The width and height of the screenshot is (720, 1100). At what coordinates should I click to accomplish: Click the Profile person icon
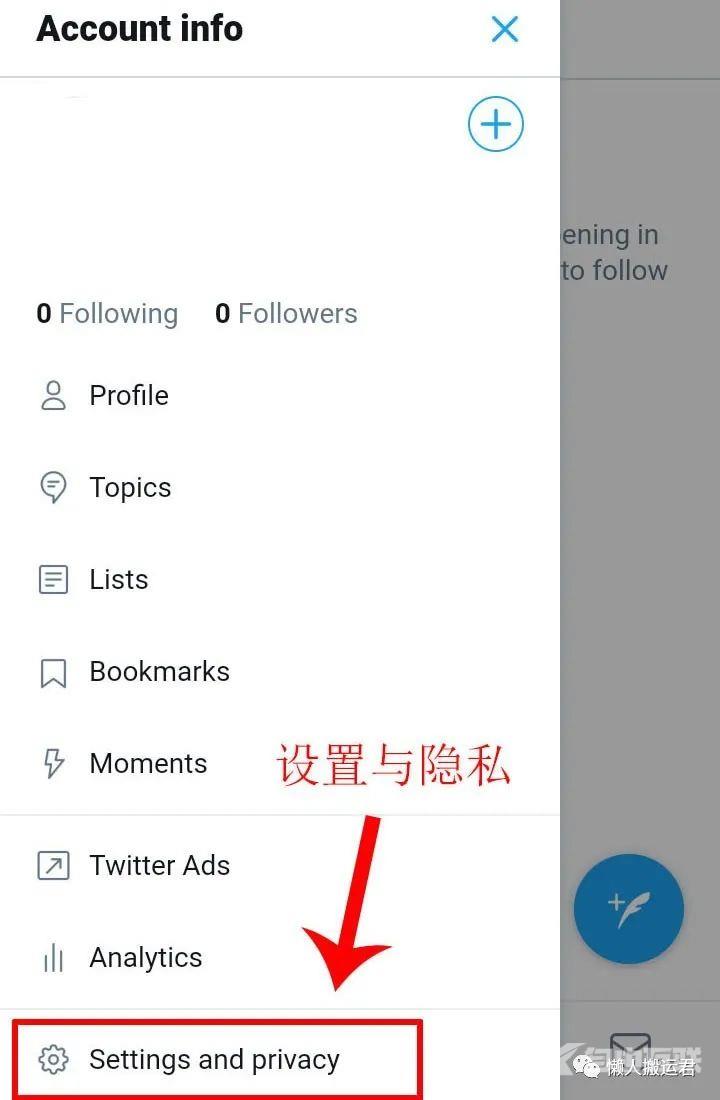[53, 396]
